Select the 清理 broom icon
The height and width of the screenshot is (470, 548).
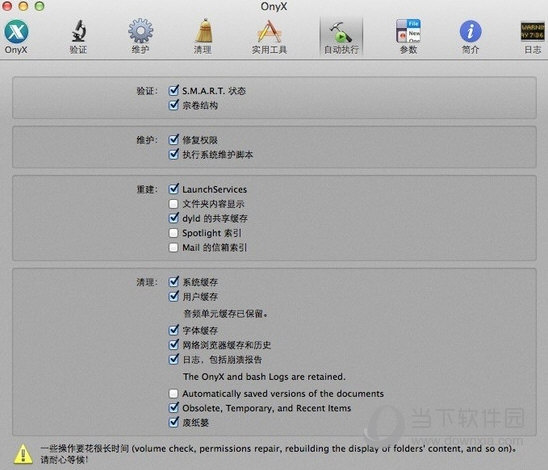203,37
